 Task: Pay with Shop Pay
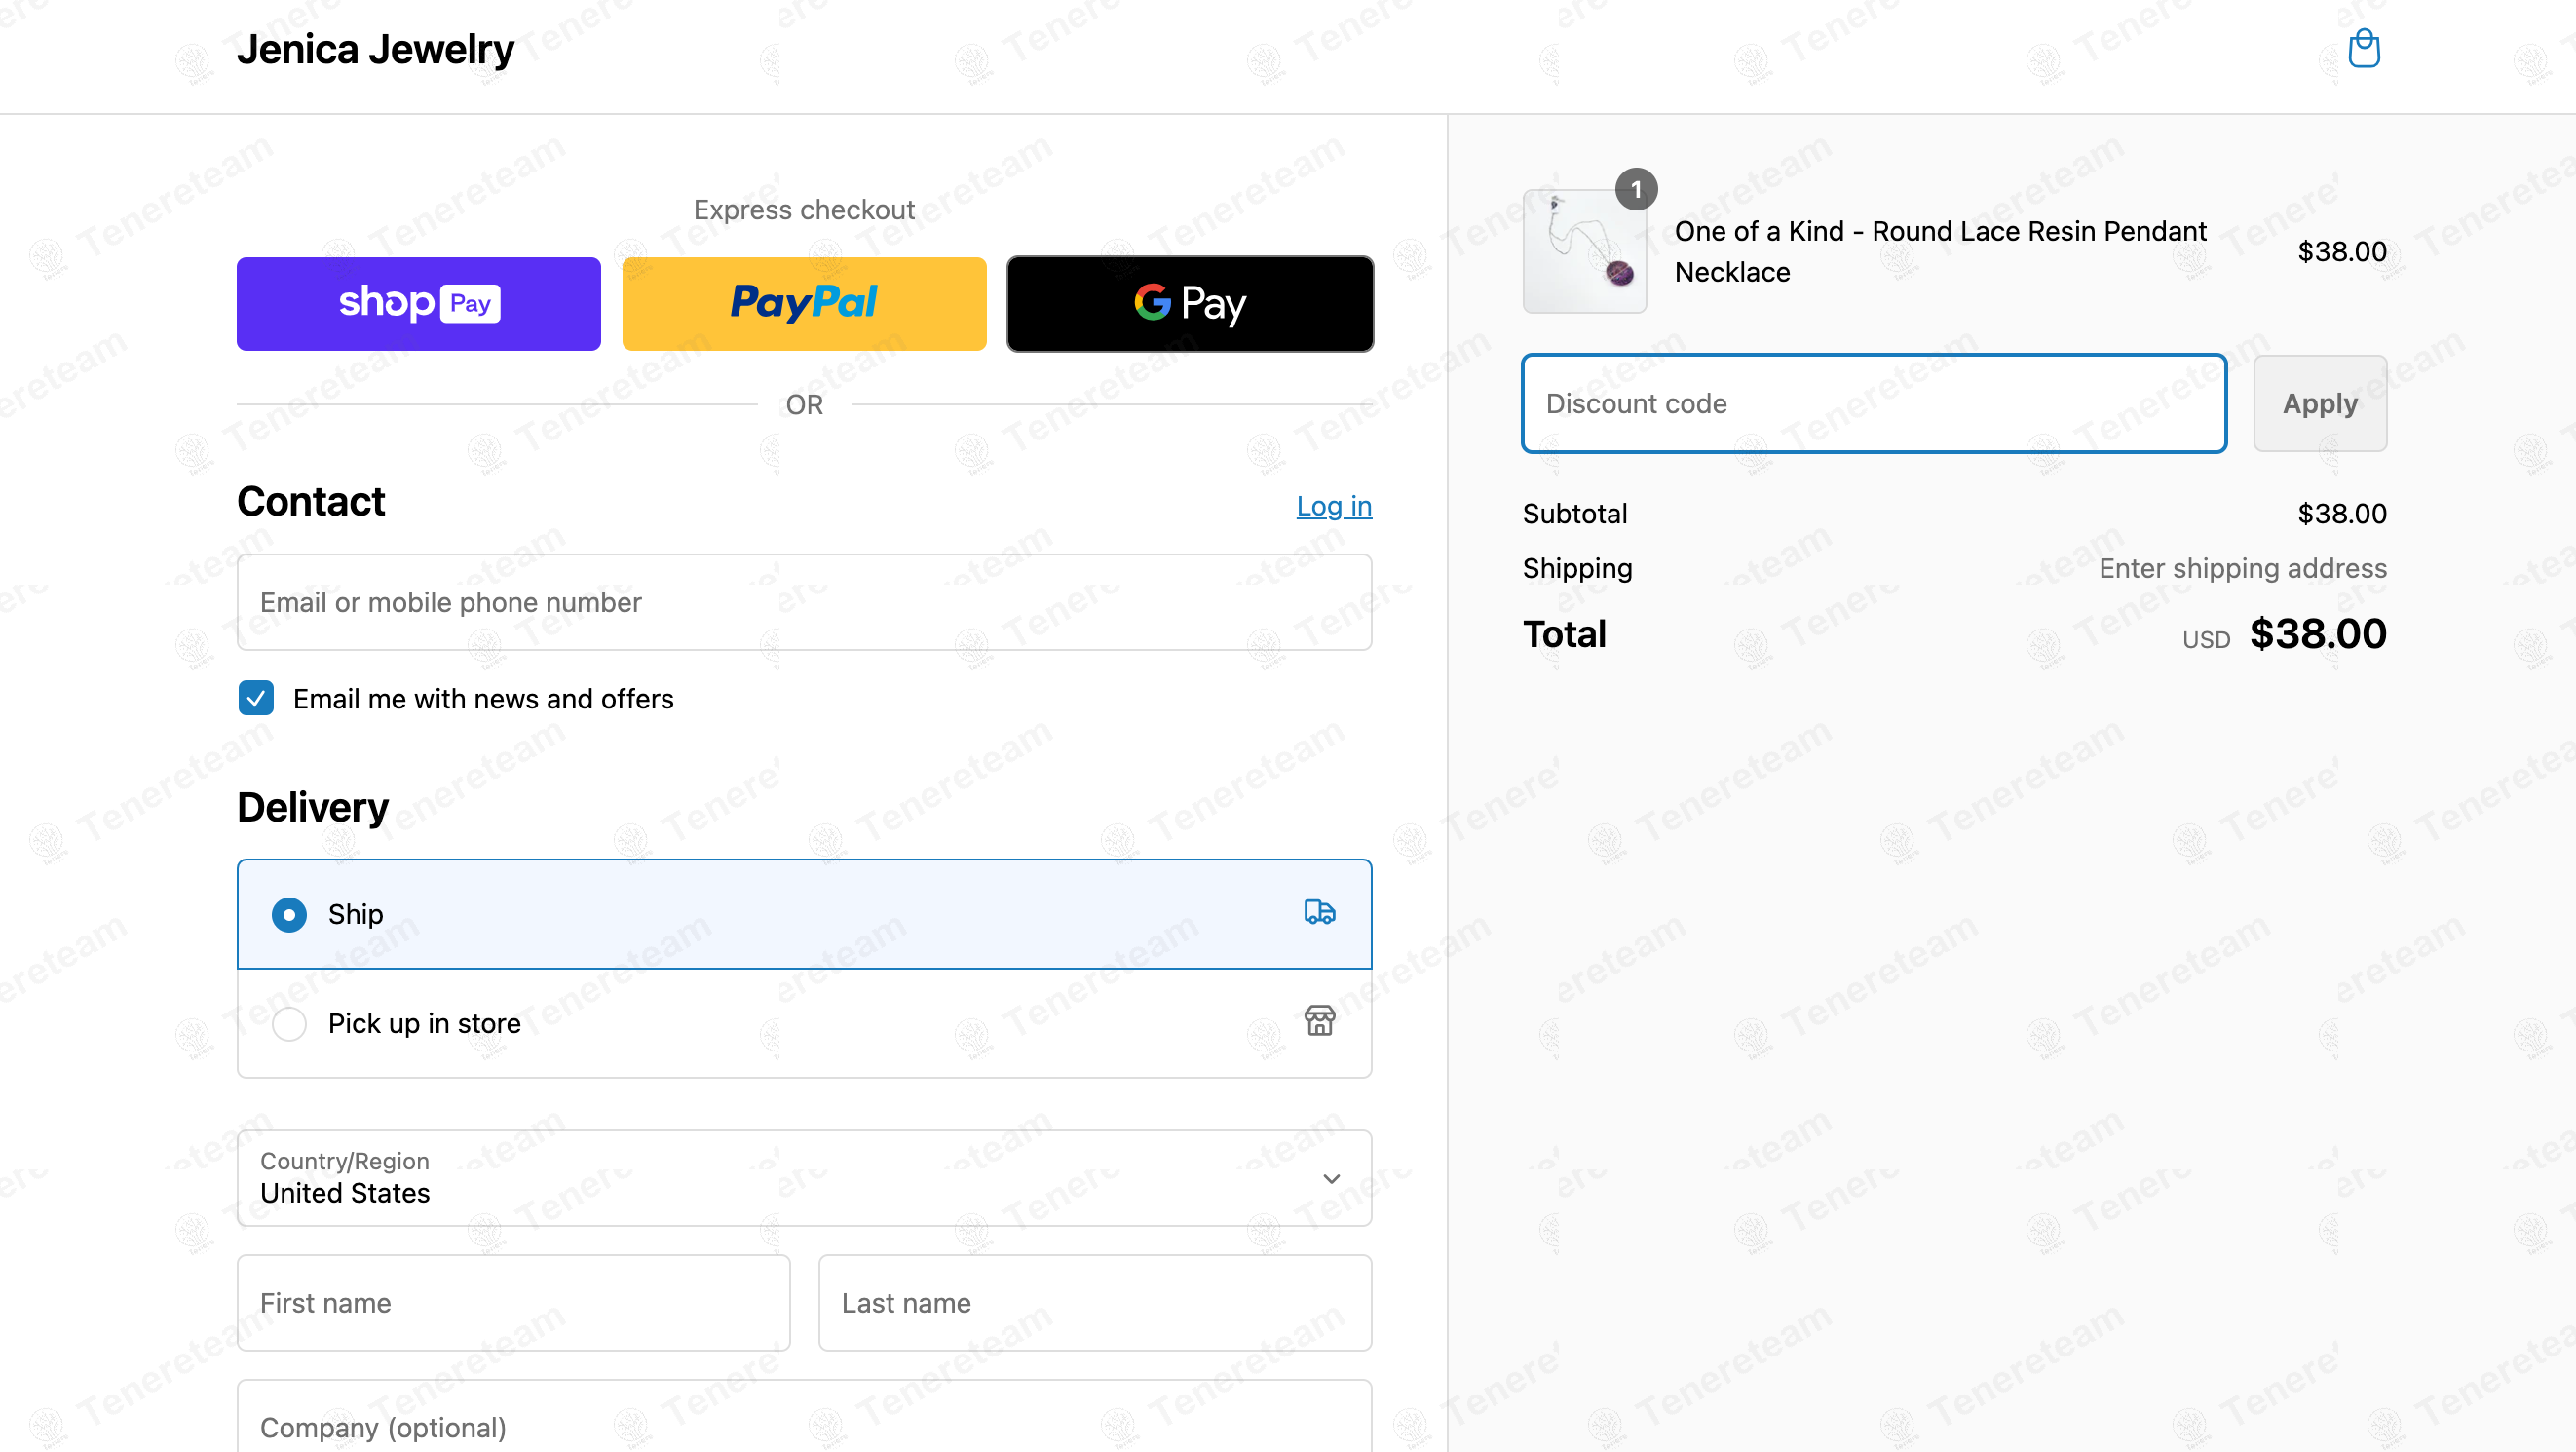pyautogui.click(x=418, y=304)
